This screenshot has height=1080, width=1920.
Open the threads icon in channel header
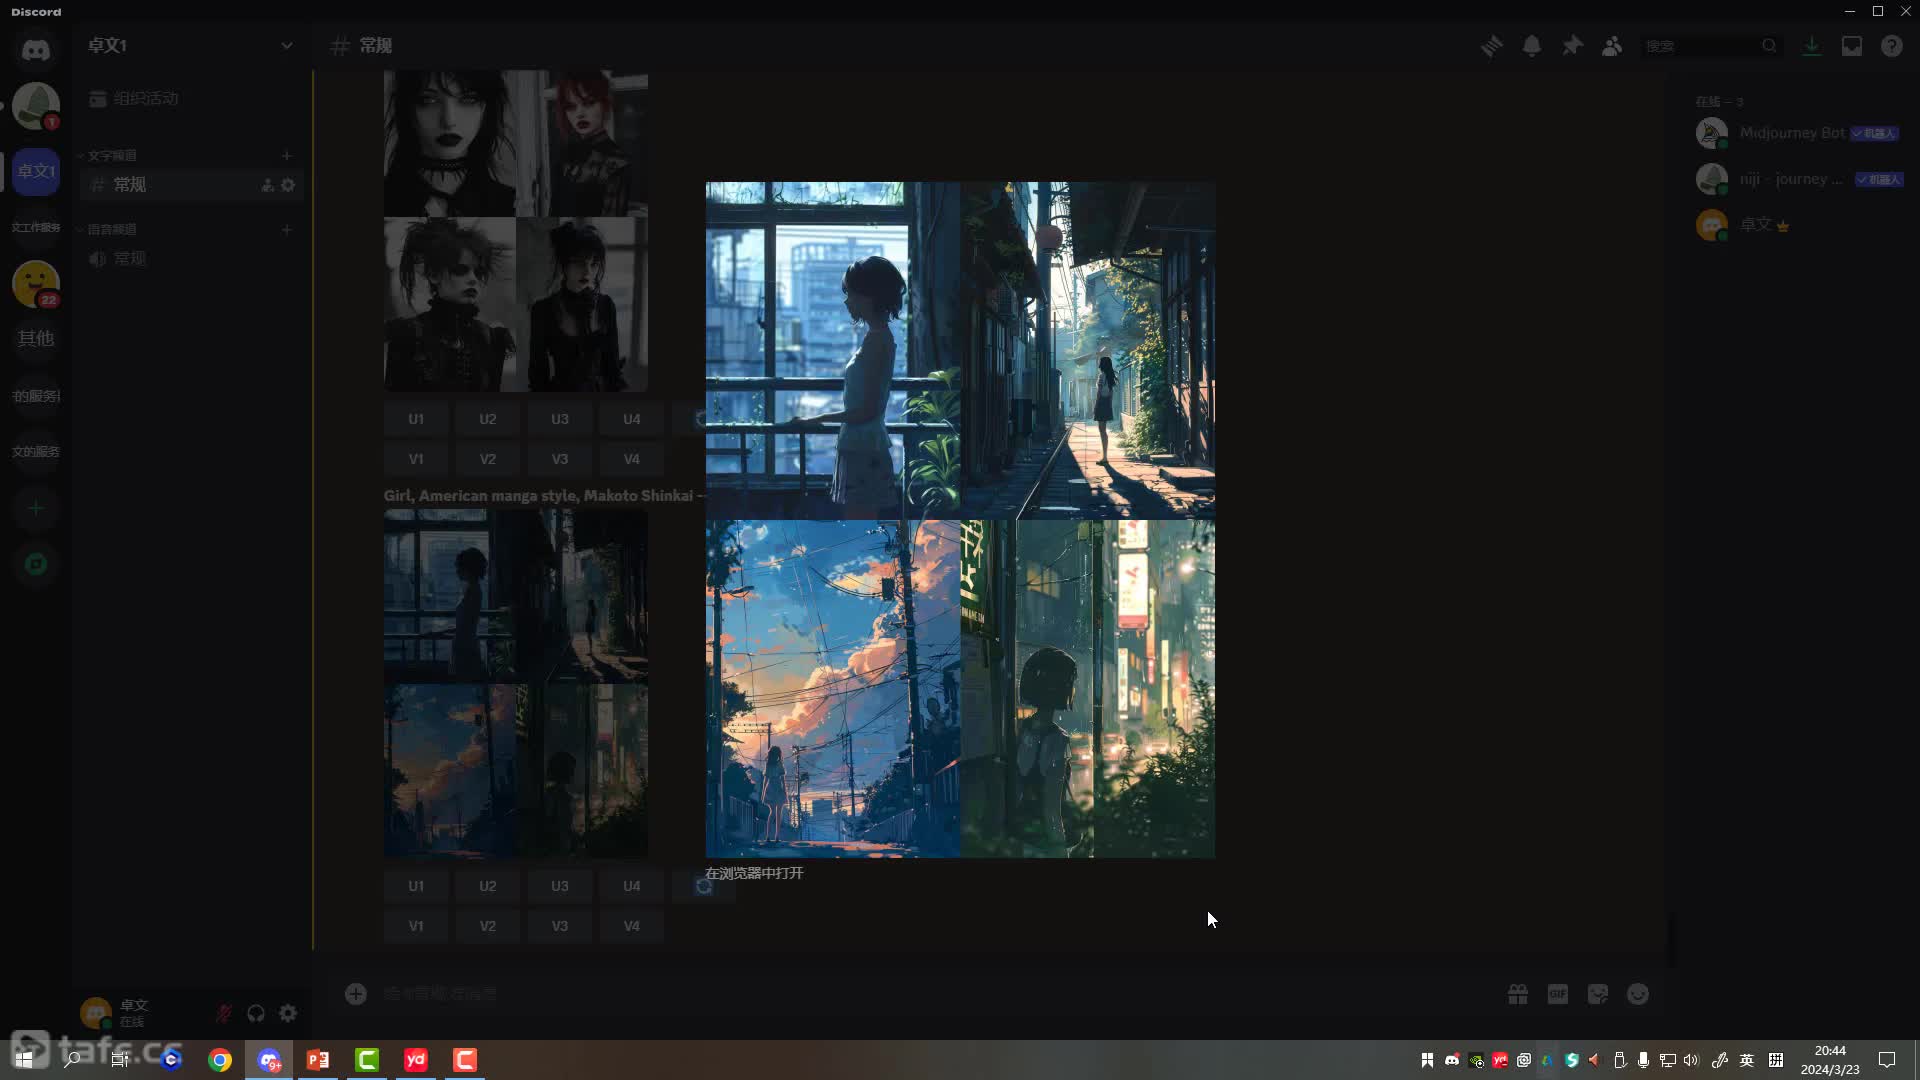(x=1491, y=46)
